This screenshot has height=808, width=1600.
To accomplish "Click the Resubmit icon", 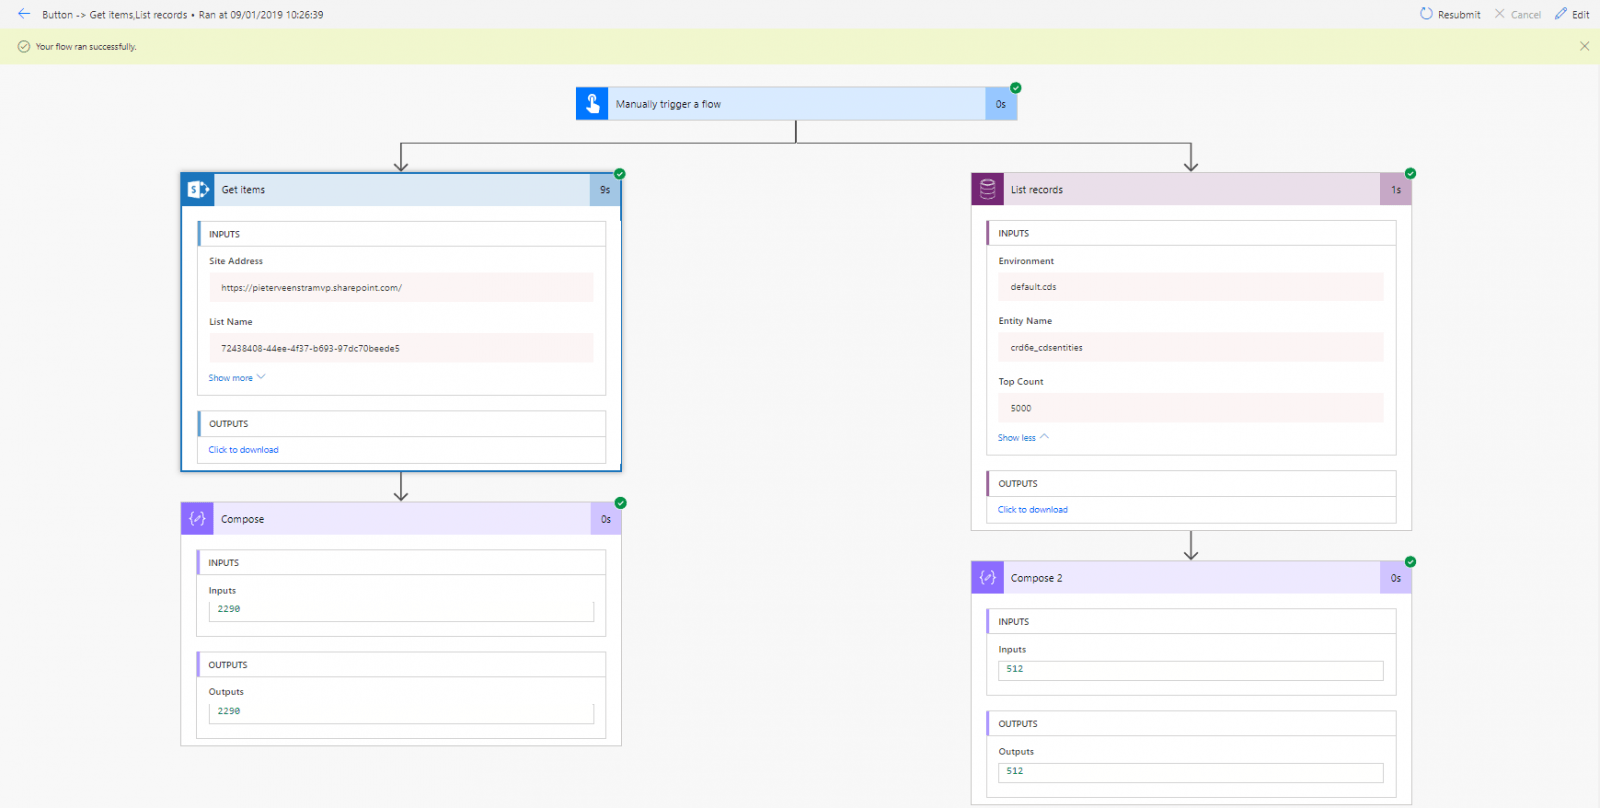I will tap(1426, 14).
